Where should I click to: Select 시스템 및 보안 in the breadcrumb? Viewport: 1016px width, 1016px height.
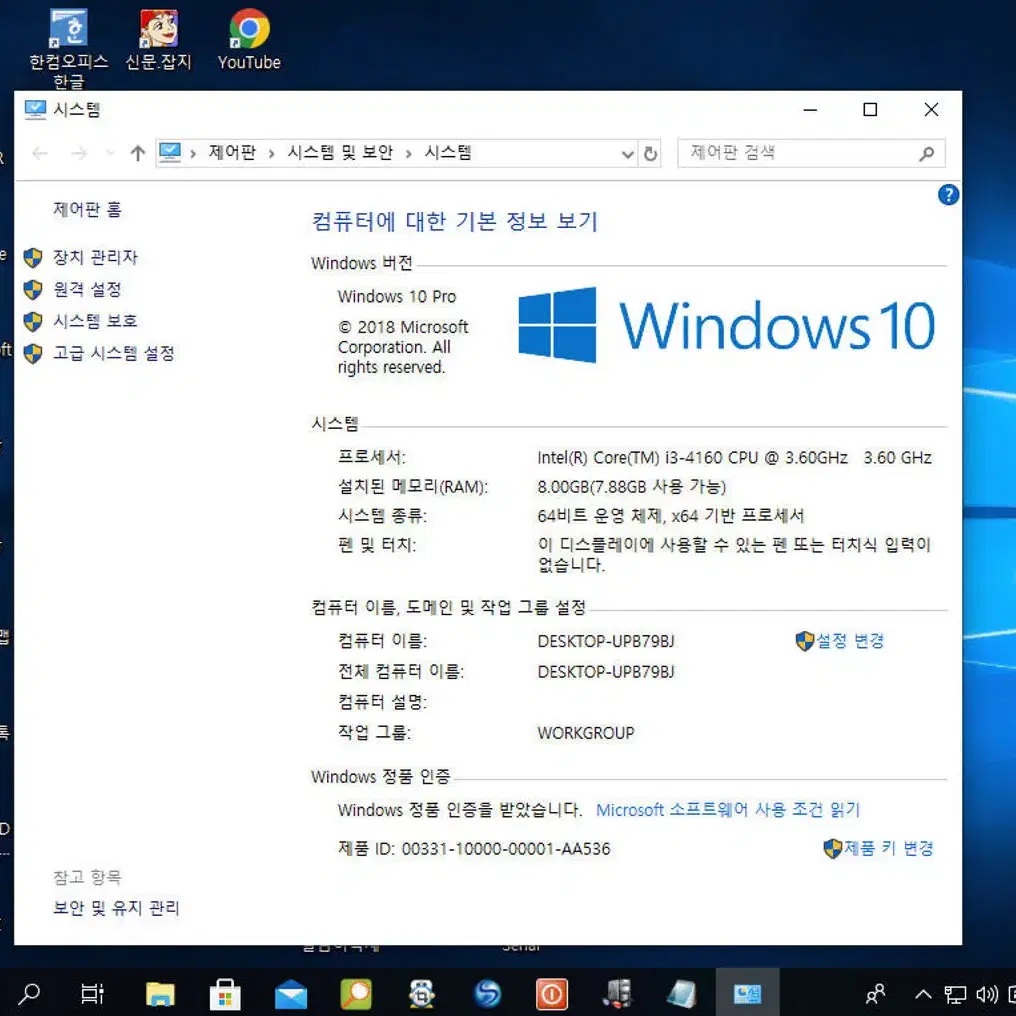[340, 153]
